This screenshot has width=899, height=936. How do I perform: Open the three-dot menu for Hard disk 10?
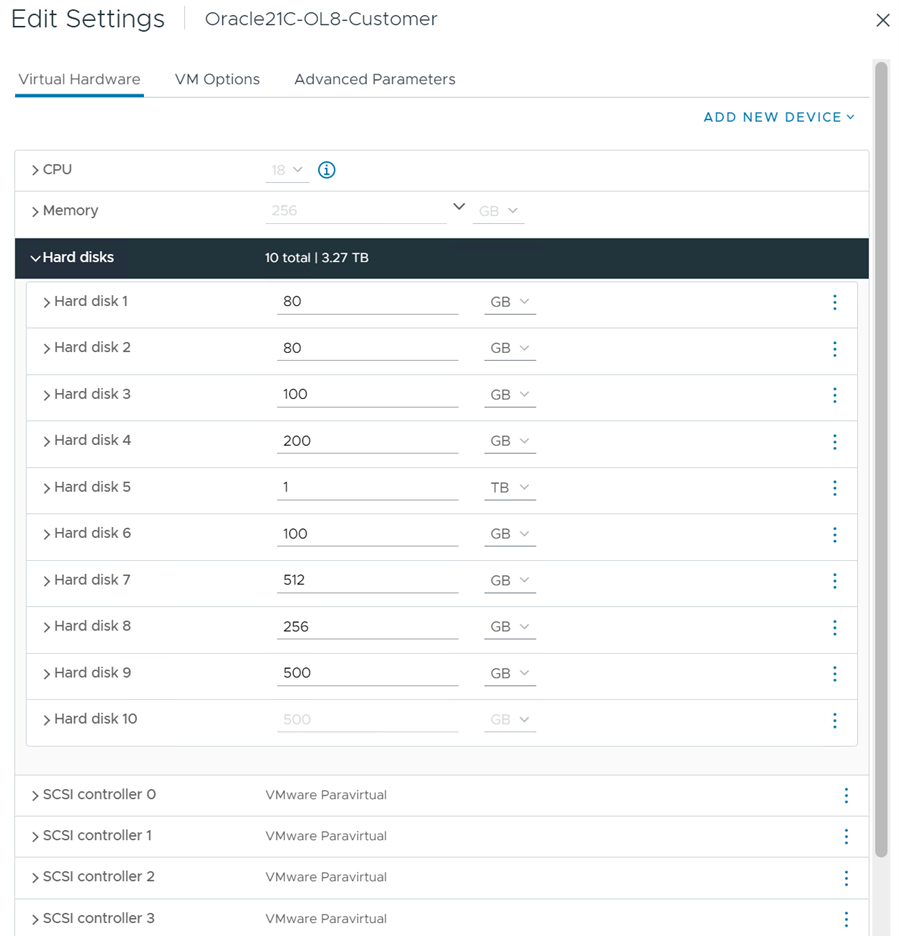click(x=834, y=720)
